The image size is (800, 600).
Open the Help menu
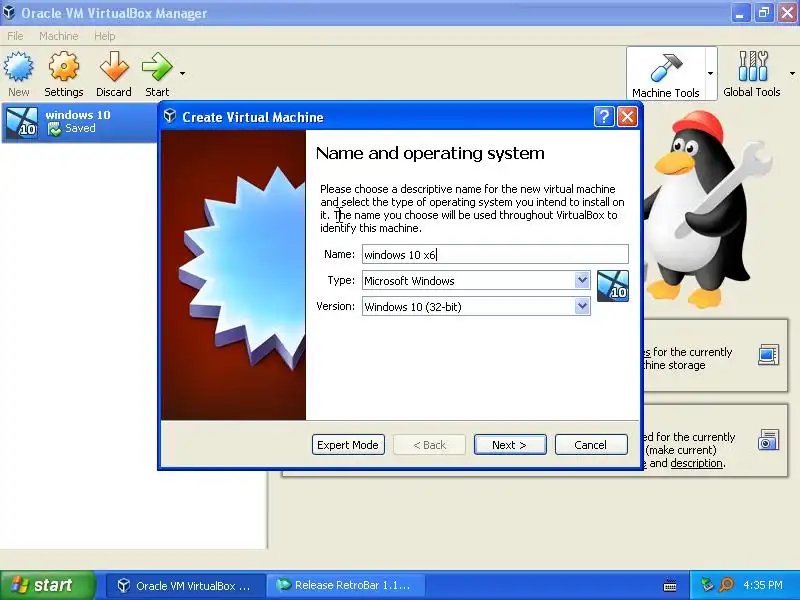[105, 36]
